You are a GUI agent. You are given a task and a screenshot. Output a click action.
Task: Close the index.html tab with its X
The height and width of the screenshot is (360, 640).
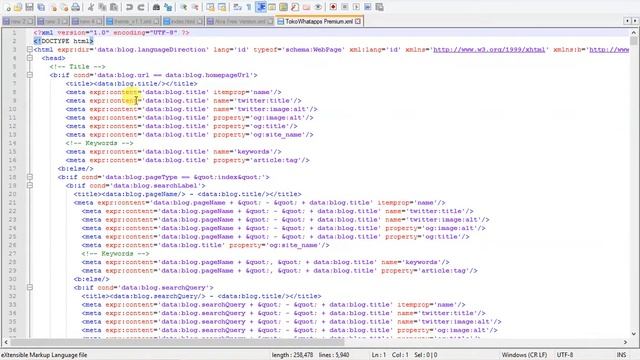click(200, 21)
